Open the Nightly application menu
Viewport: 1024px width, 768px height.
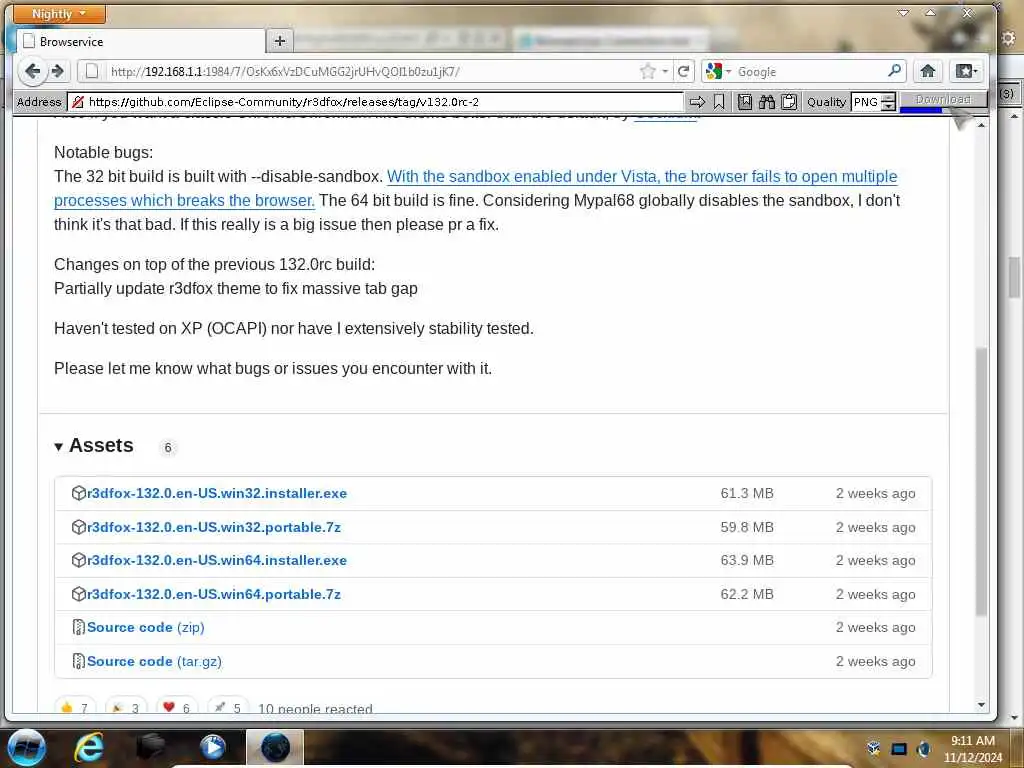(x=59, y=14)
